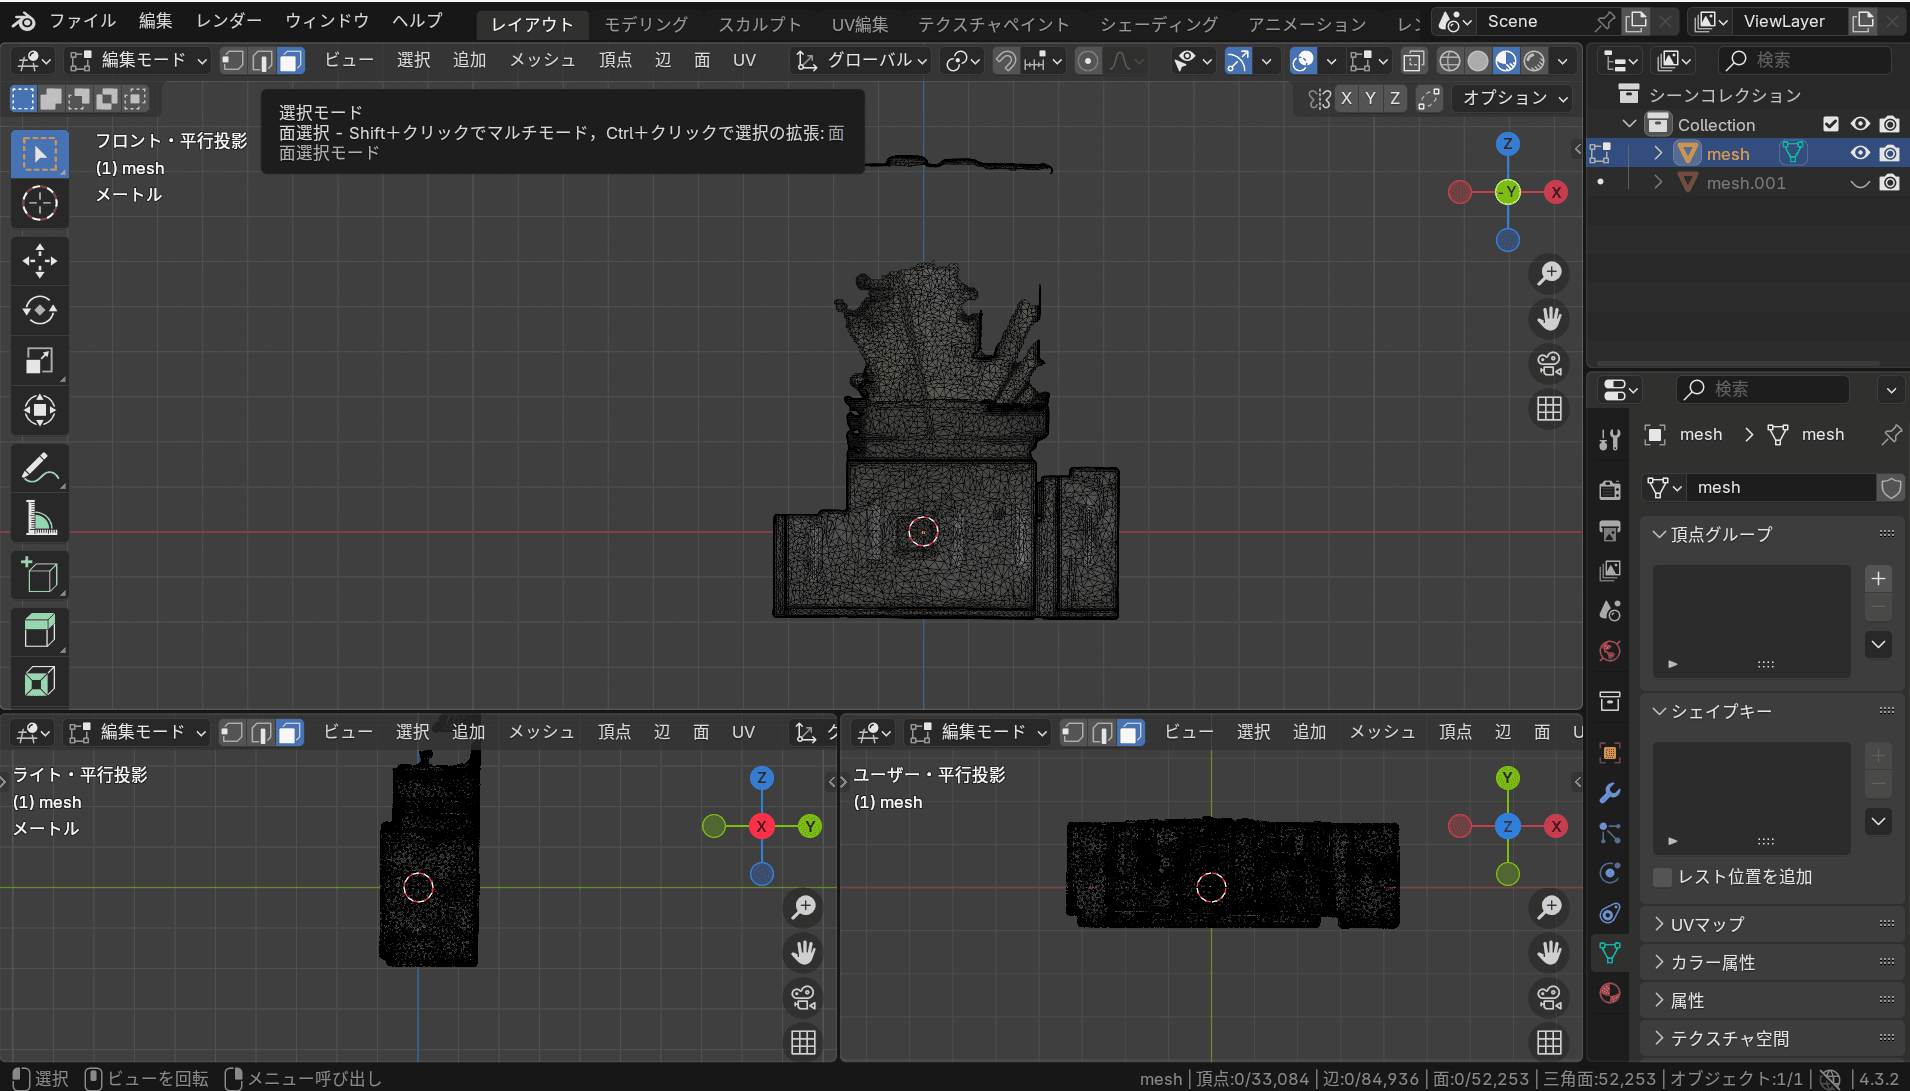This screenshot has height=1091, width=1910.
Task: Open the Modifiers wrench tab in properties
Action: click(1610, 793)
